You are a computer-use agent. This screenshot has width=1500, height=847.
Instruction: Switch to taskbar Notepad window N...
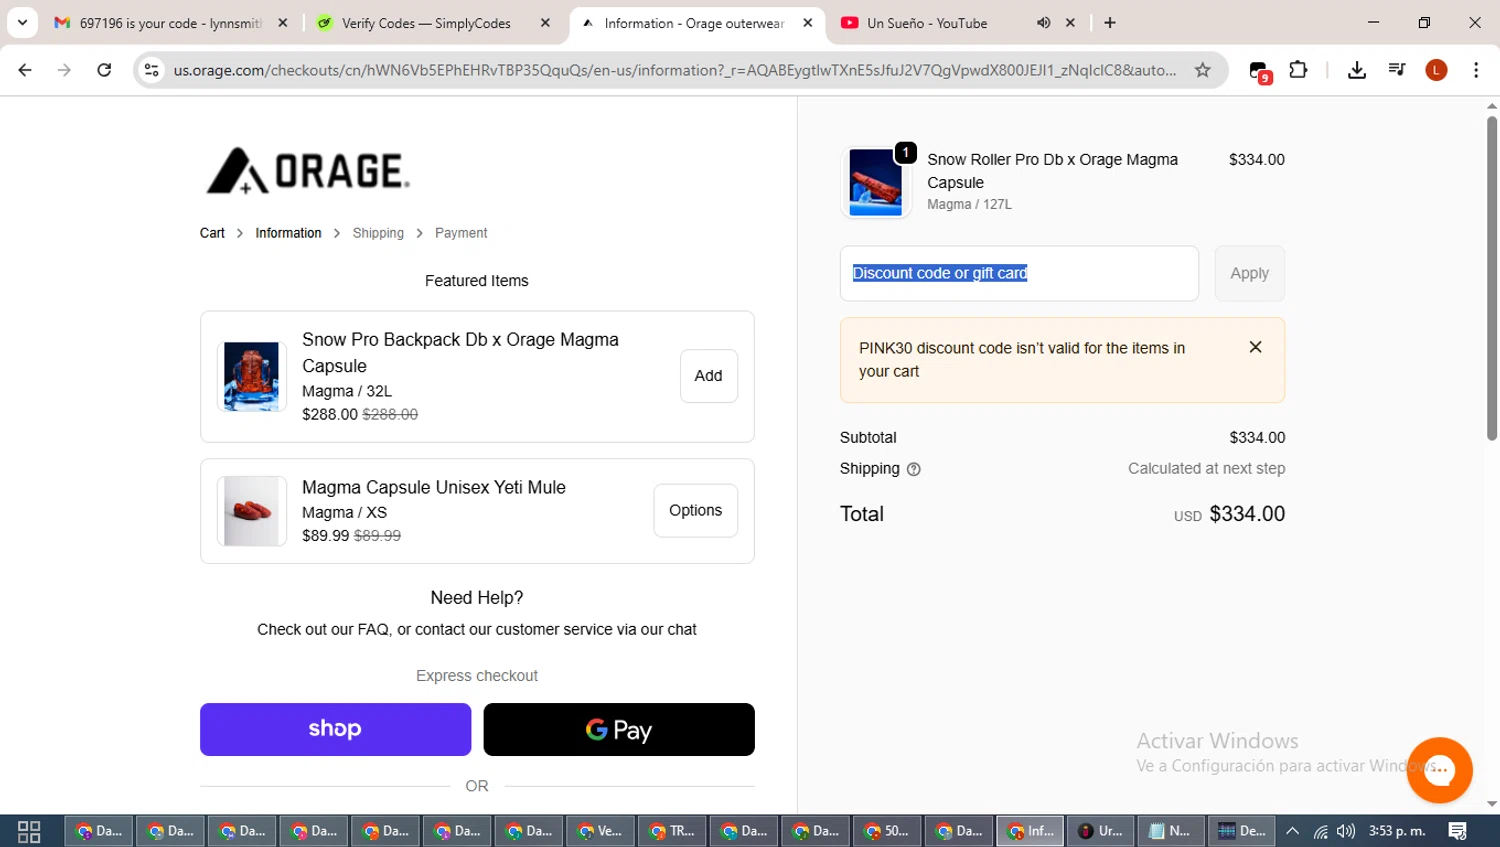[1170, 831]
